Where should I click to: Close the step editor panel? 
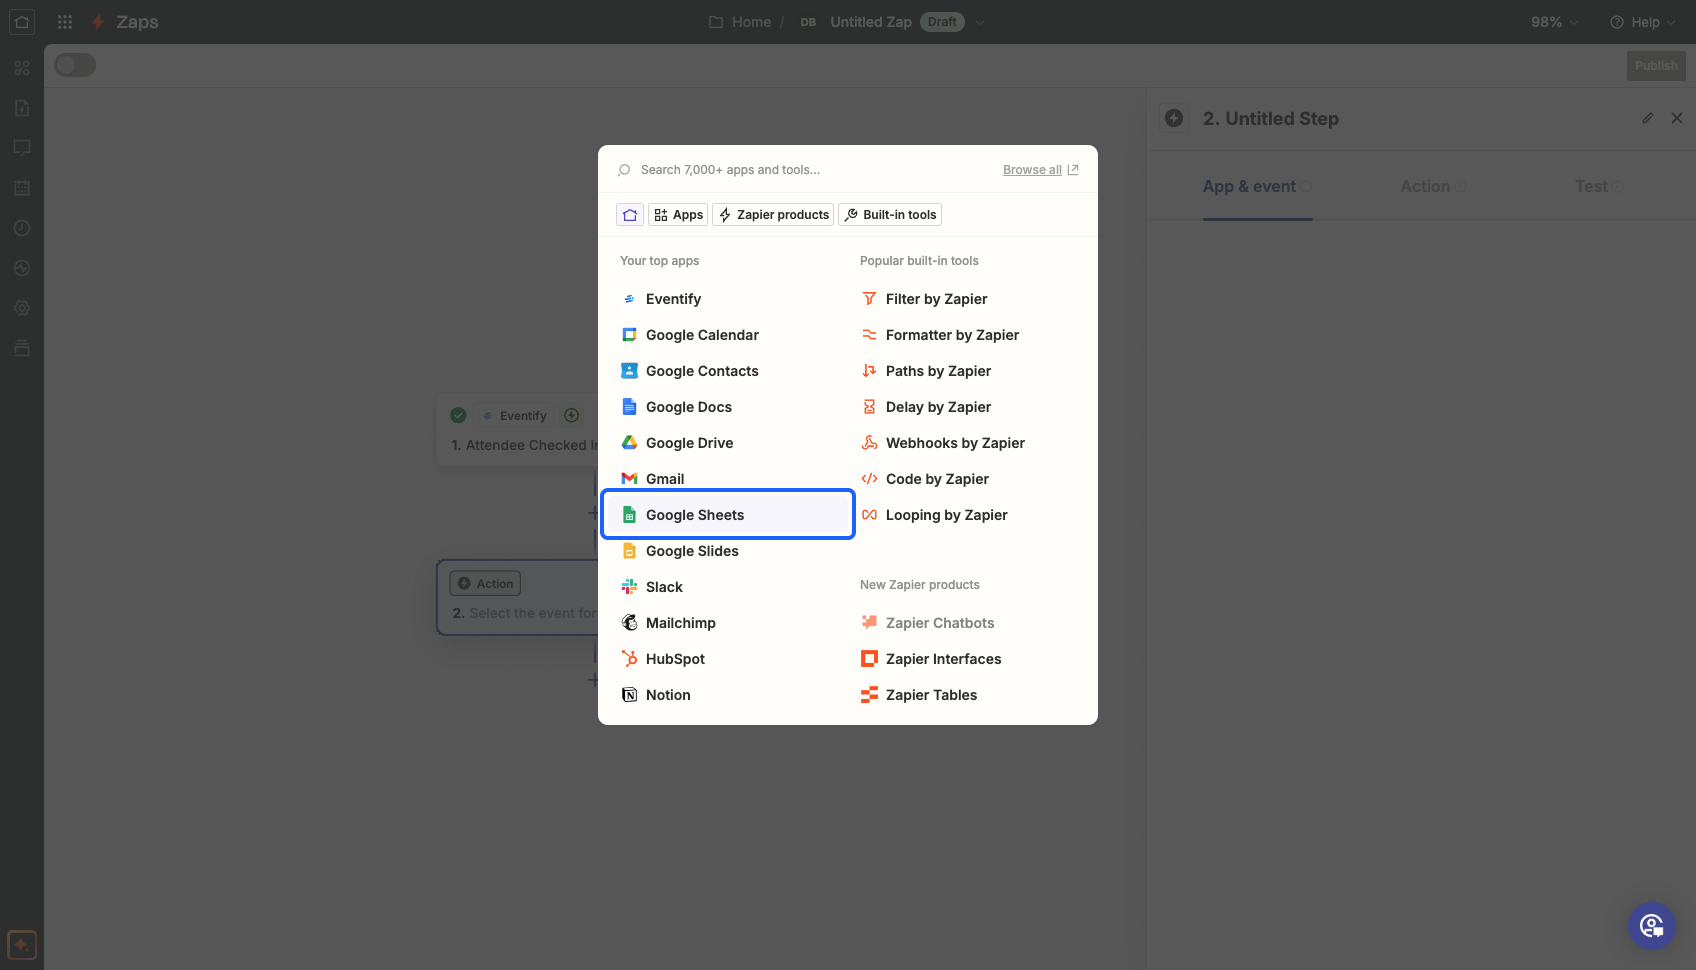1677,118
